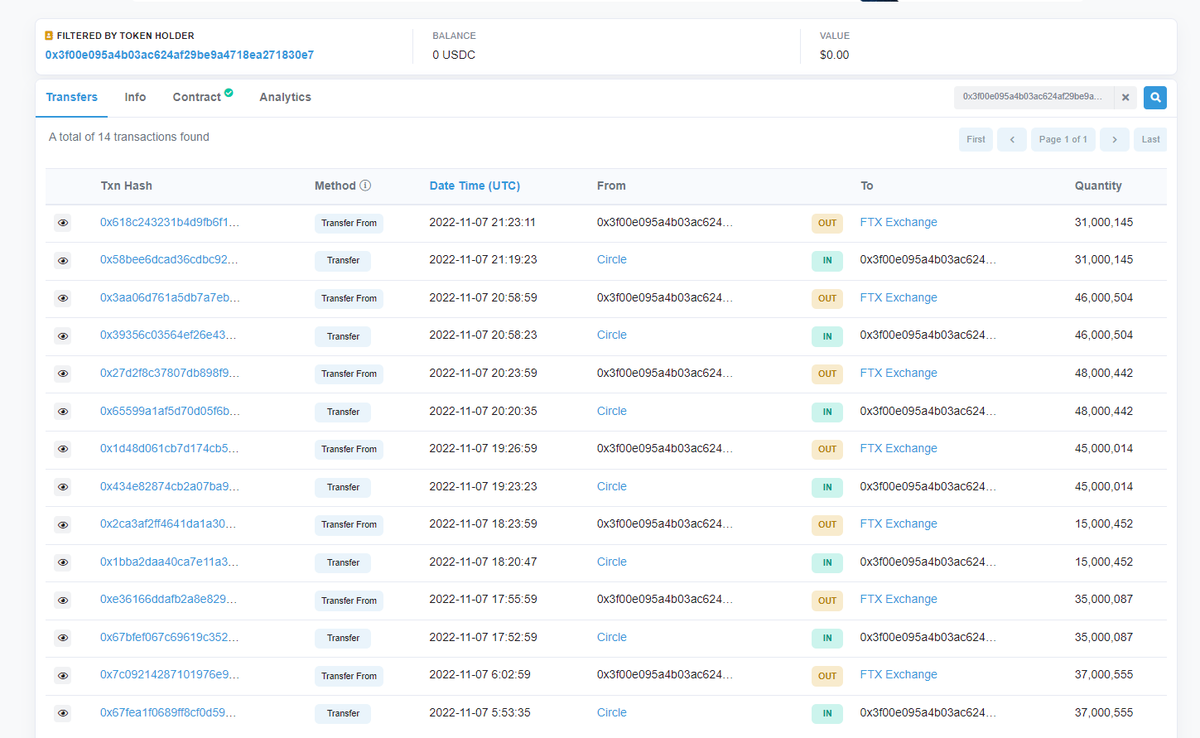Screen dimensions: 1200x738
Task: Open transaction 0x27d2f8c37807db898f9 hash link
Action: (x=170, y=373)
